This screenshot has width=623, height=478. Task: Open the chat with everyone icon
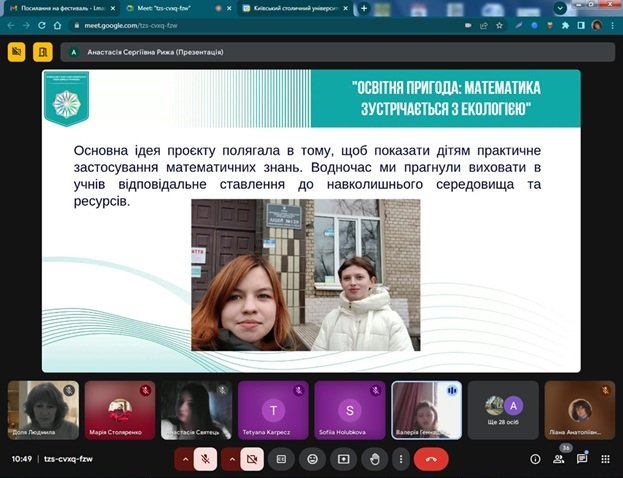pos(582,459)
